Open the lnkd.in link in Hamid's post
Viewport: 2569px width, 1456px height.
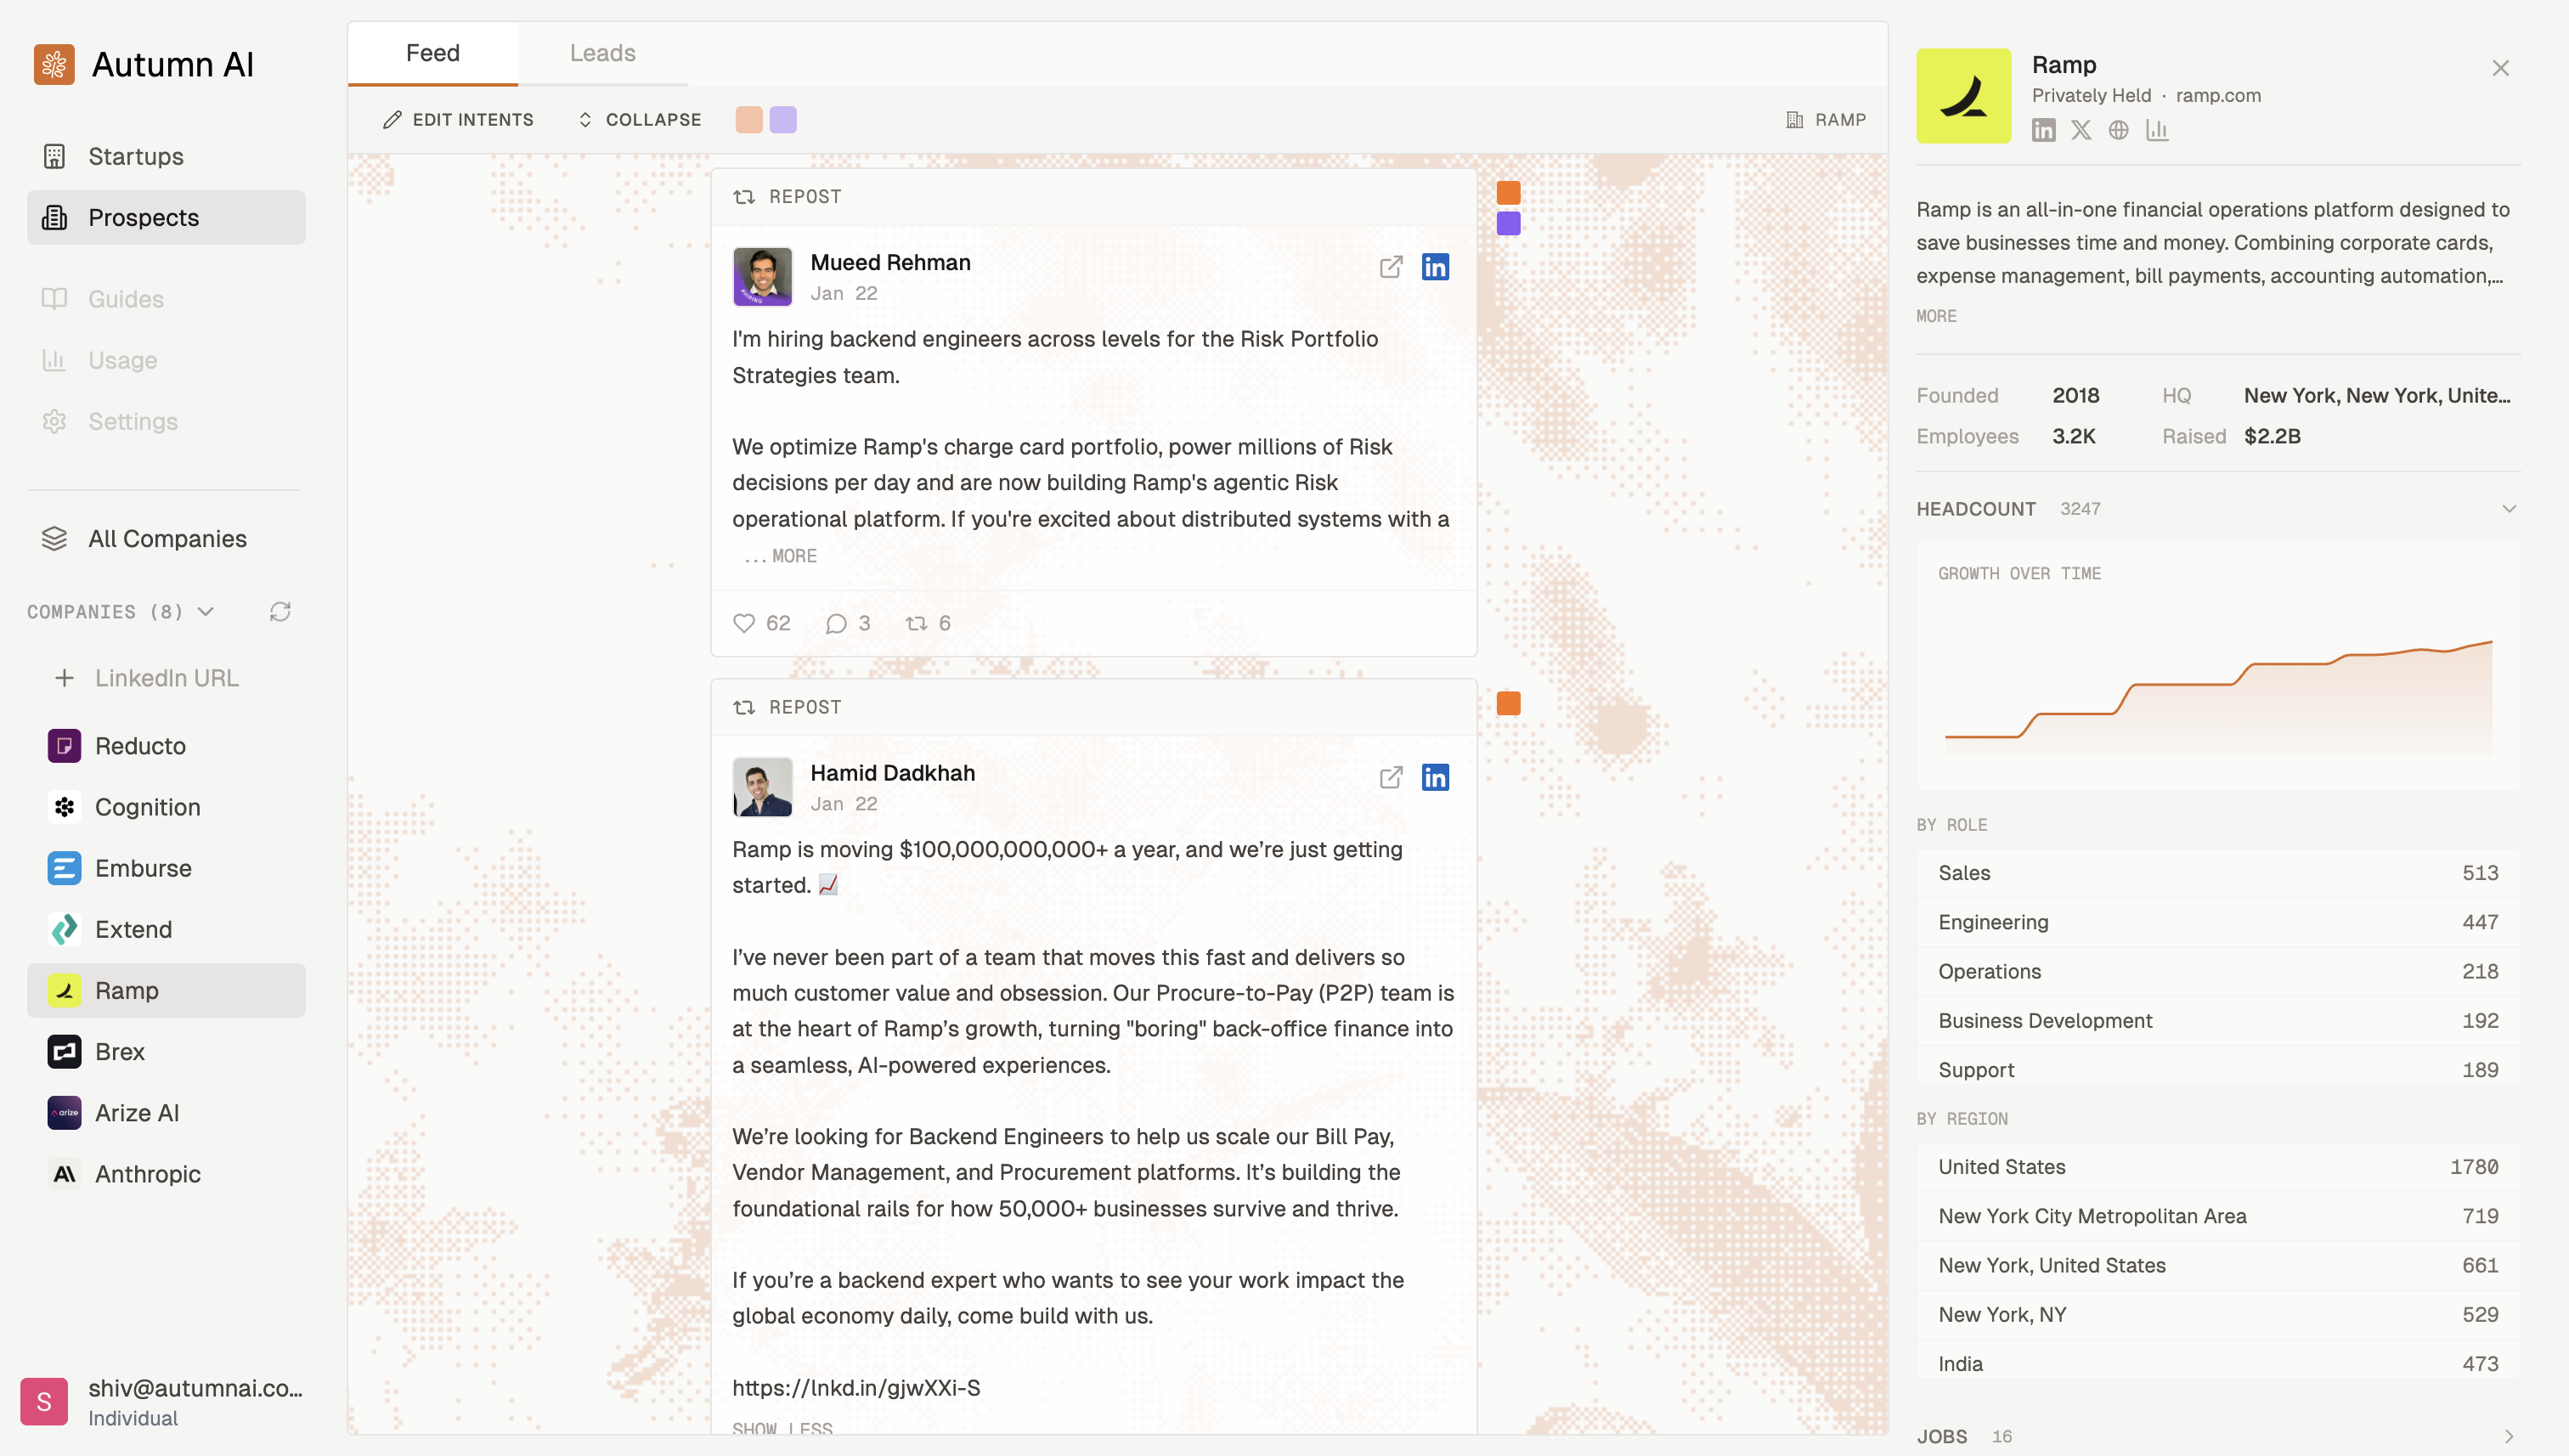[x=856, y=1388]
